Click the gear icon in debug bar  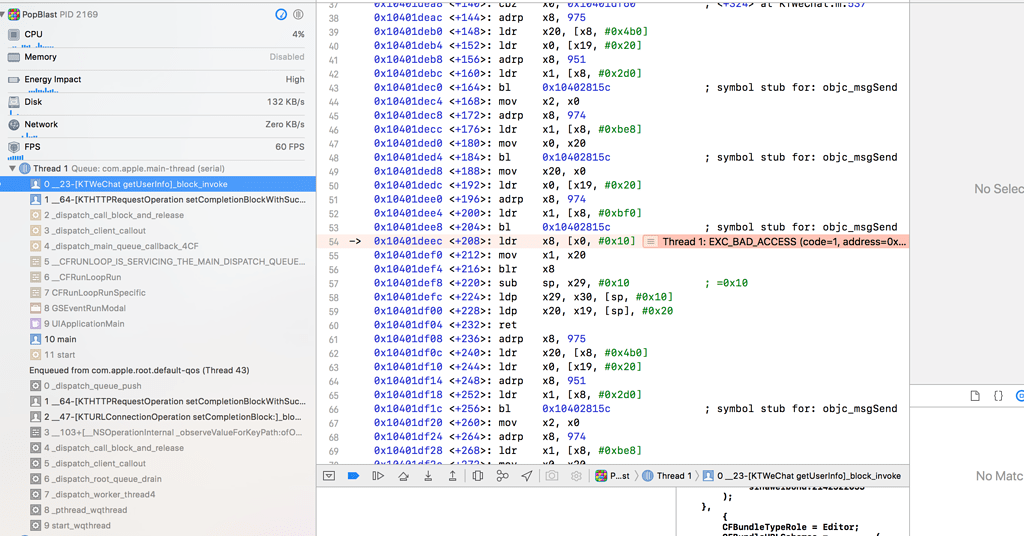(576, 476)
